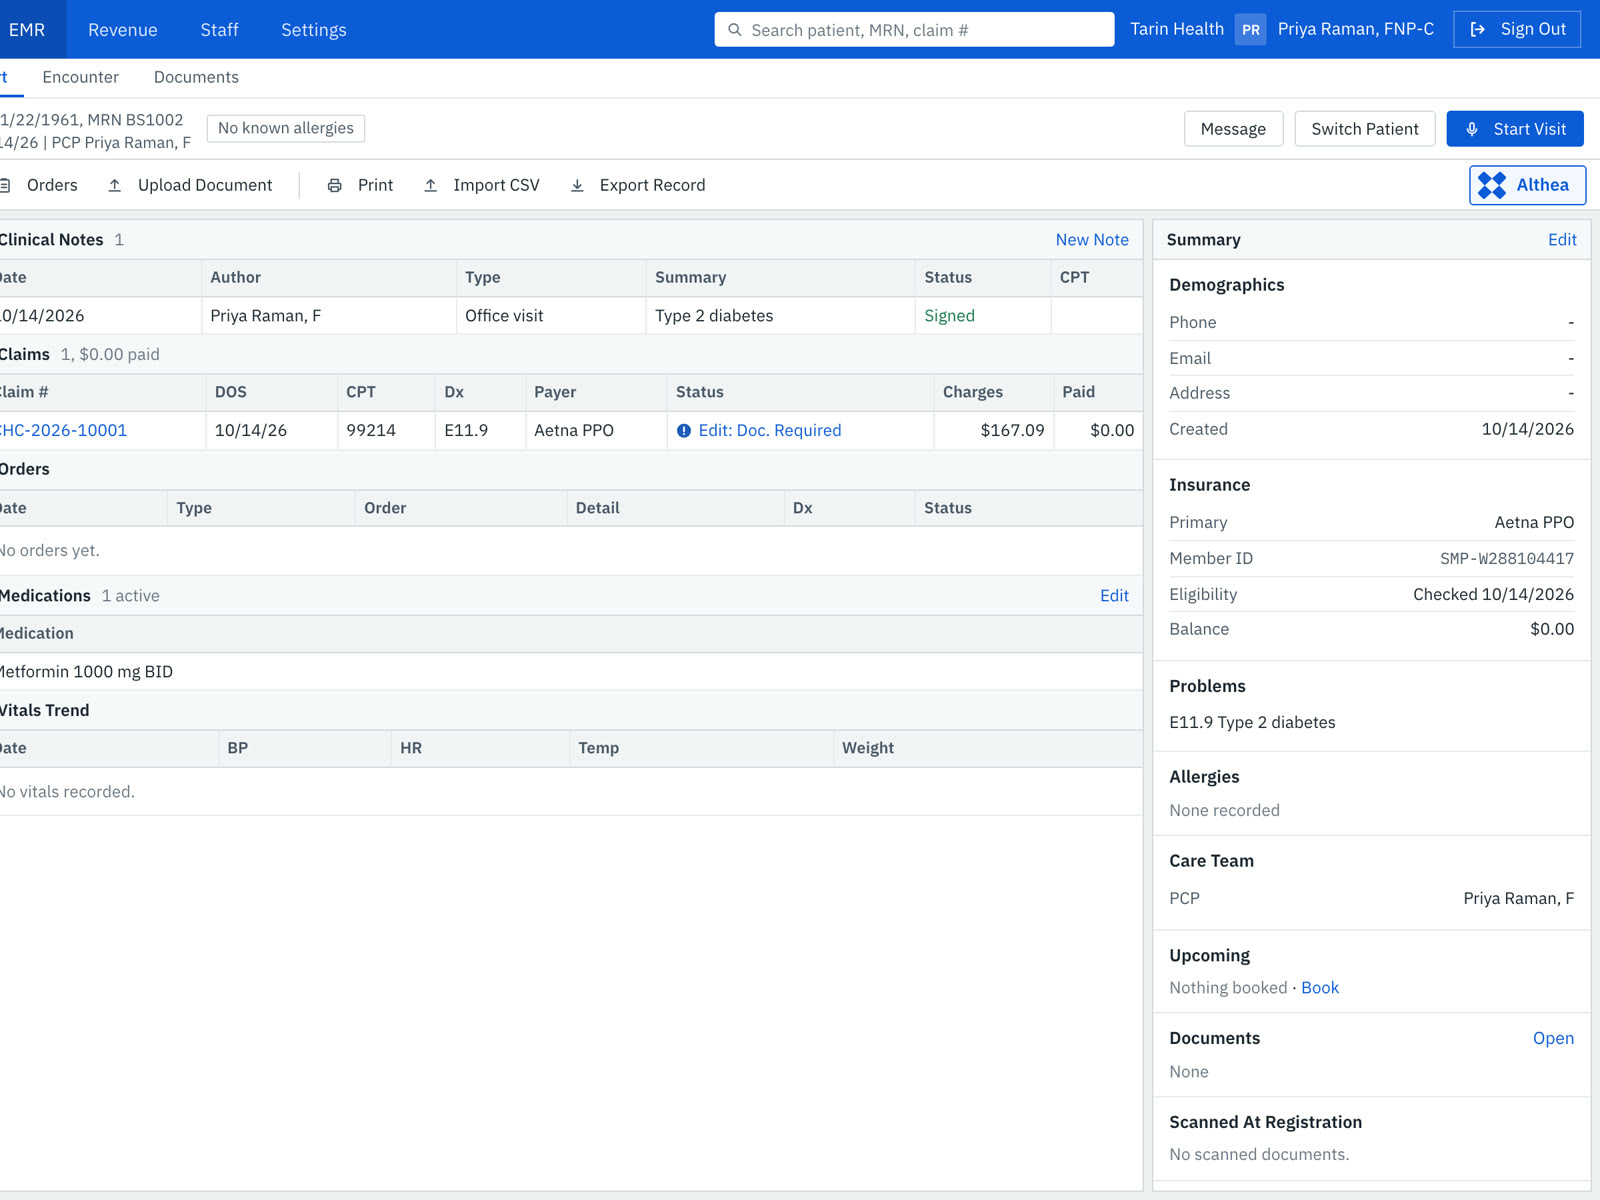Click the Switch Patient button
The image size is (1600, 1200).
click(1365, 129)
